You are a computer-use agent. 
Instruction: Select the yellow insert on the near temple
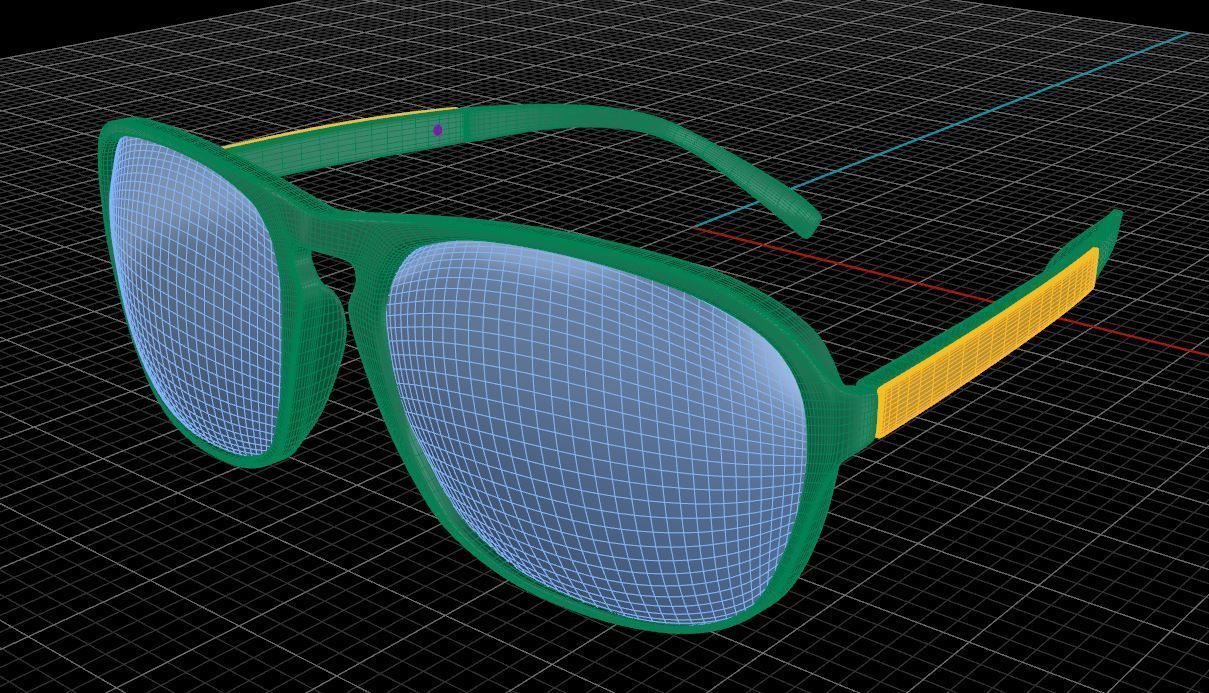[988, 342]
